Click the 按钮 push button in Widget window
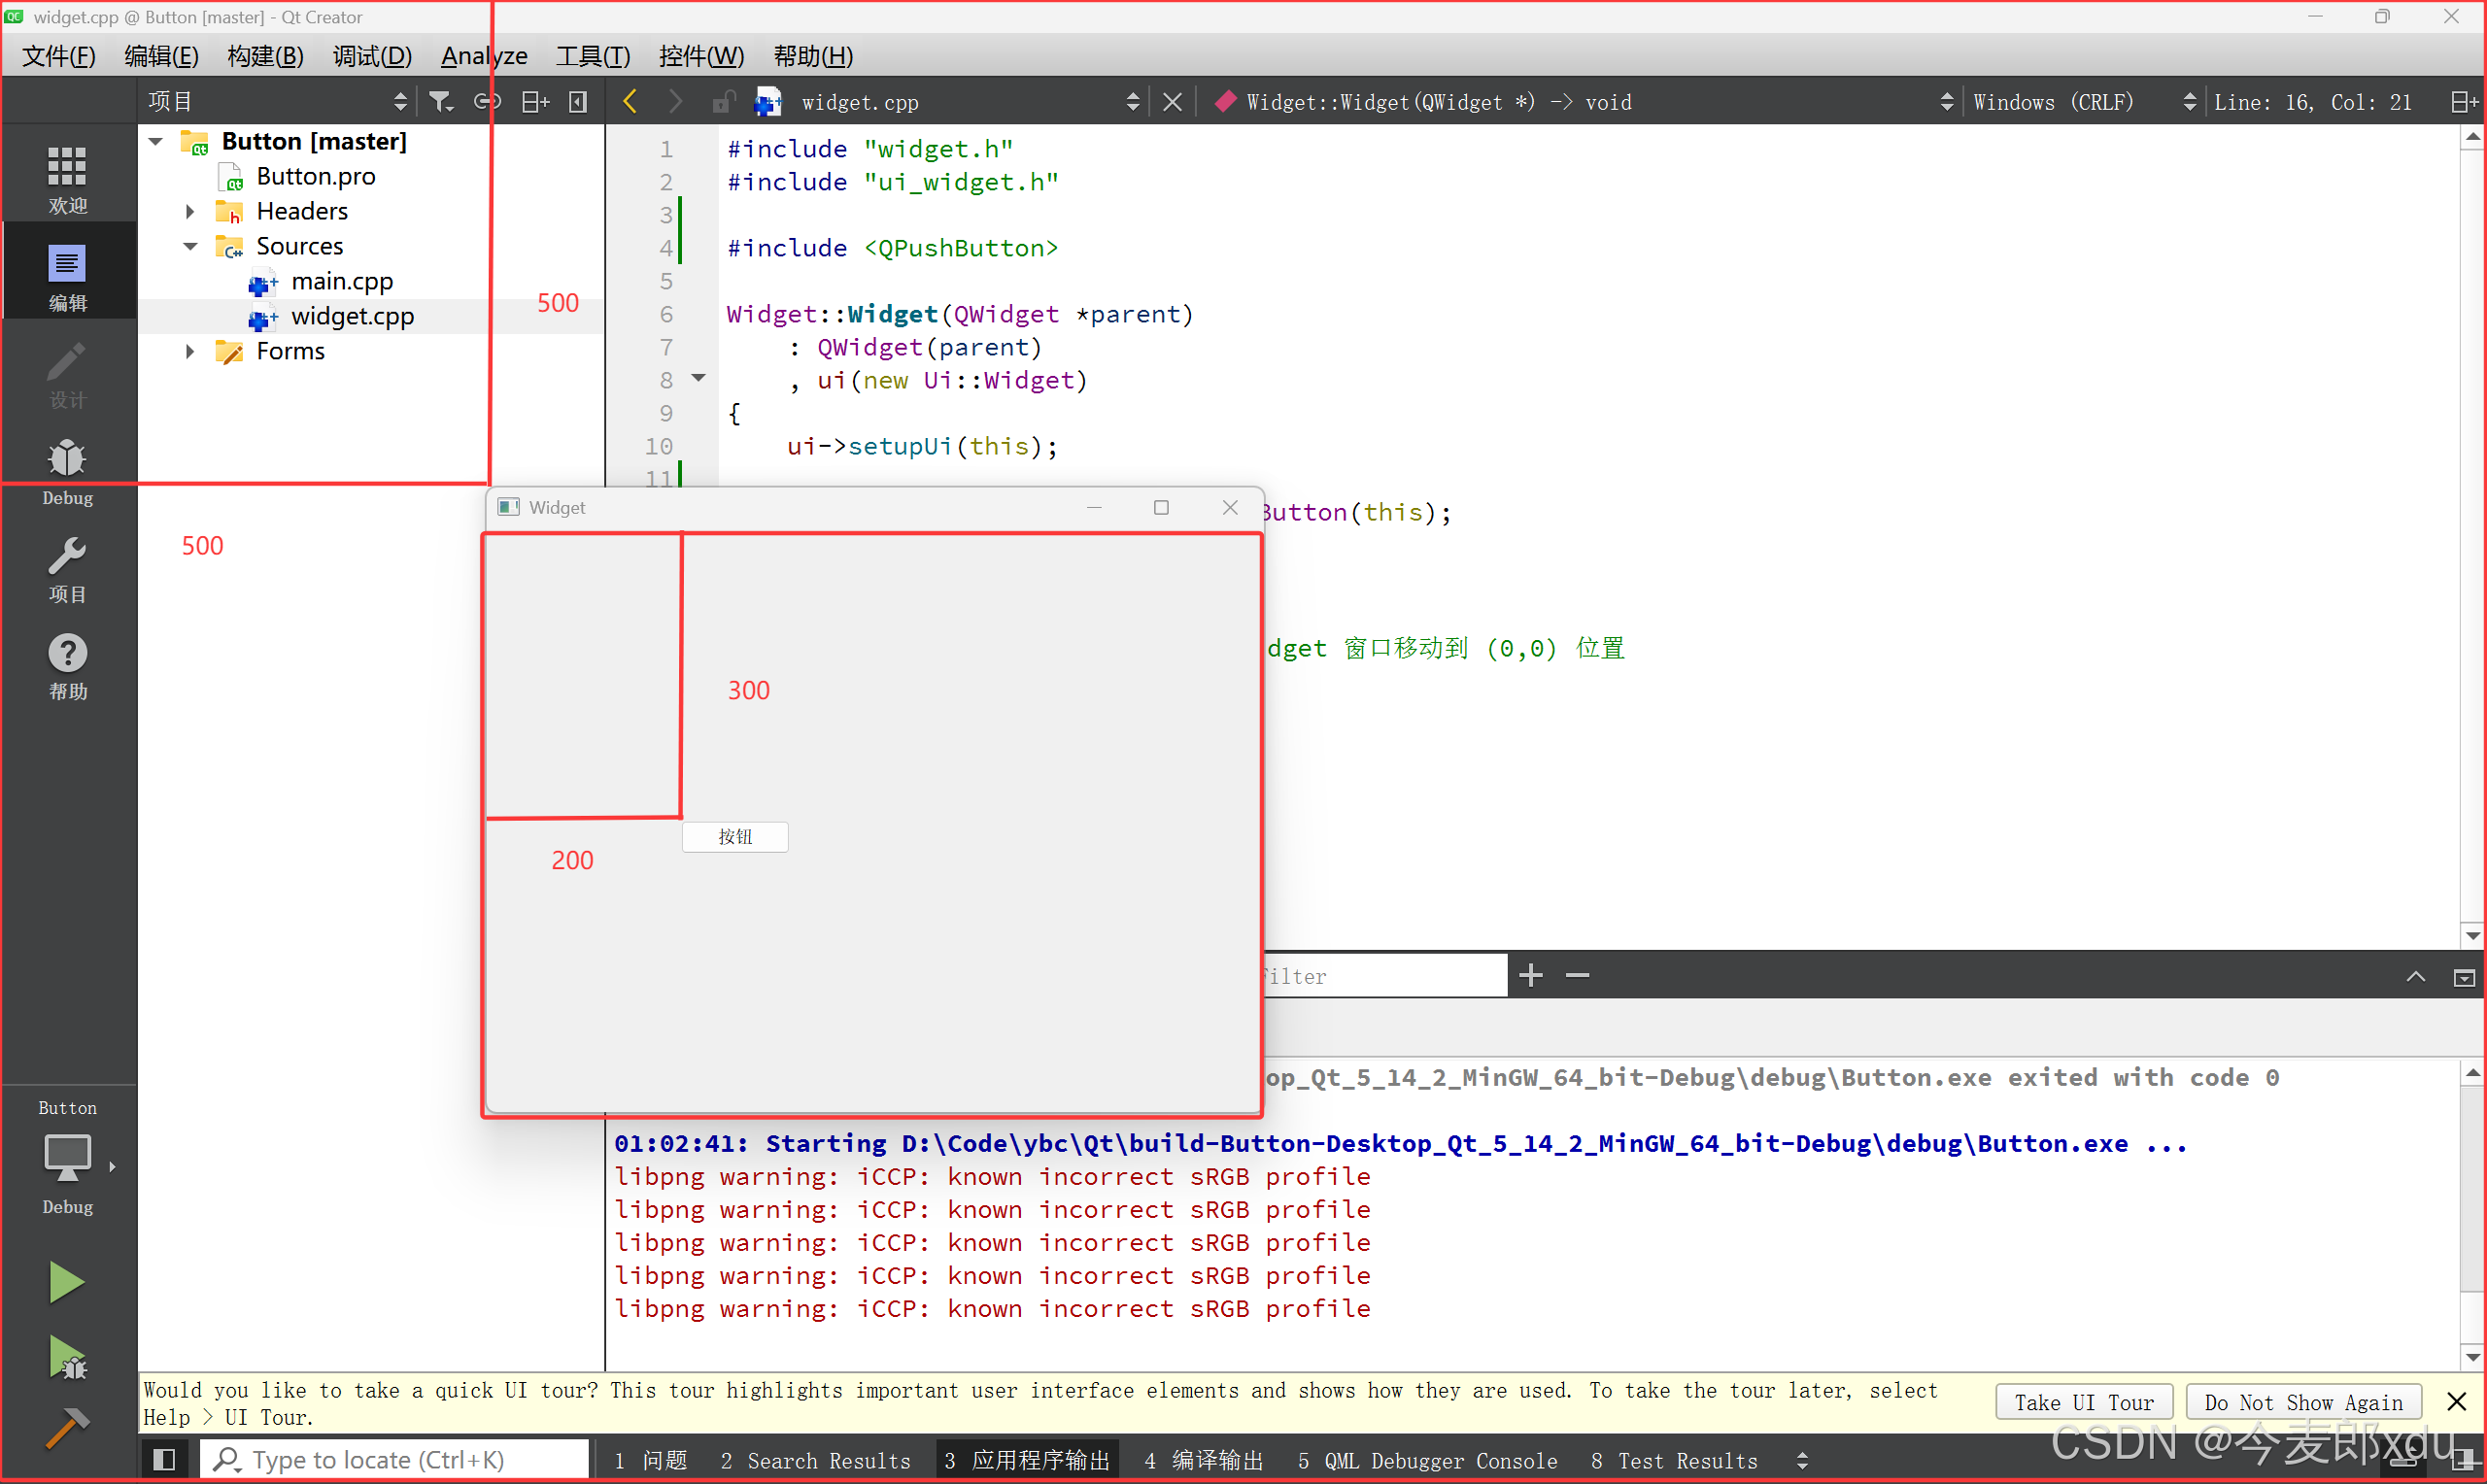 (x=735, y=836)
